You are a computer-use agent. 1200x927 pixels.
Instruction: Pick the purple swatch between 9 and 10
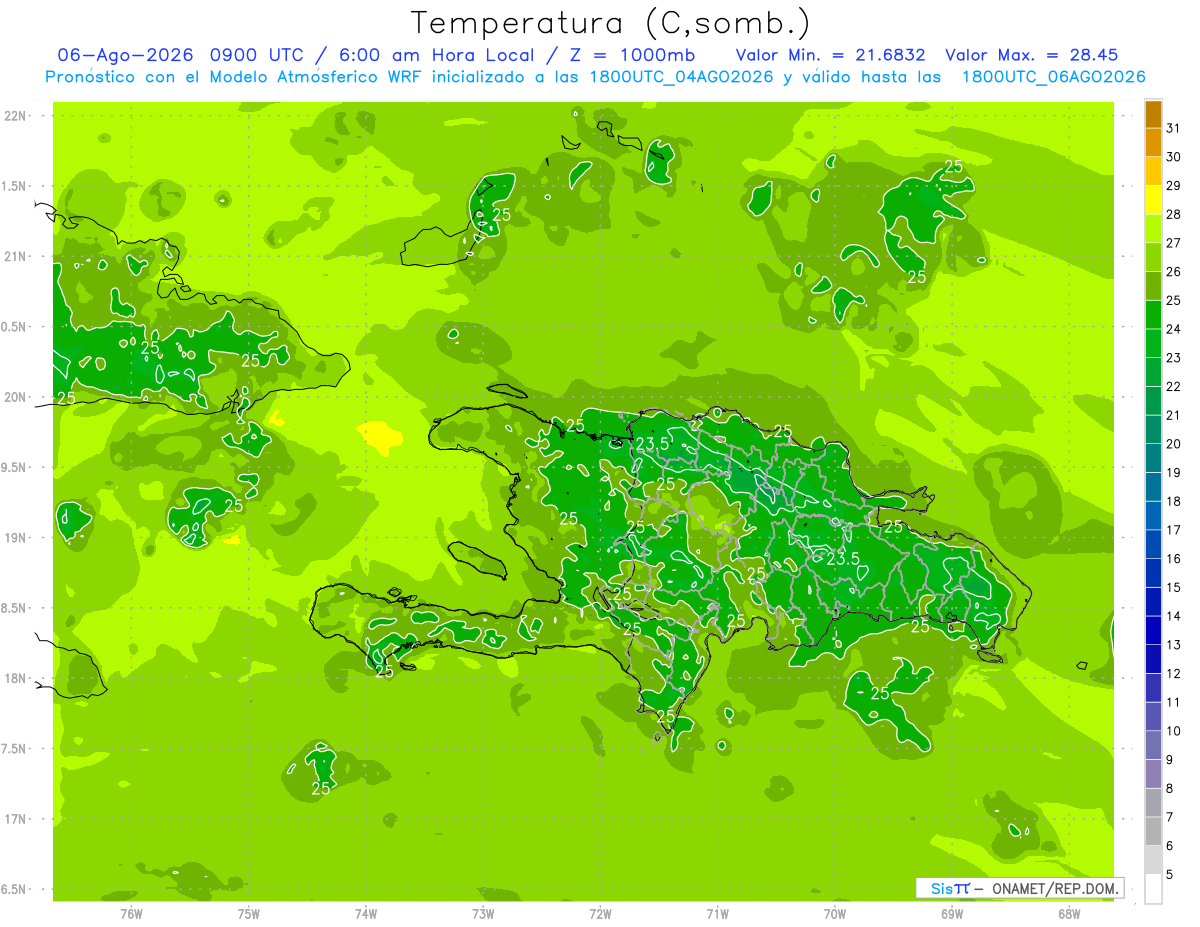click(x=1153, y=745)
